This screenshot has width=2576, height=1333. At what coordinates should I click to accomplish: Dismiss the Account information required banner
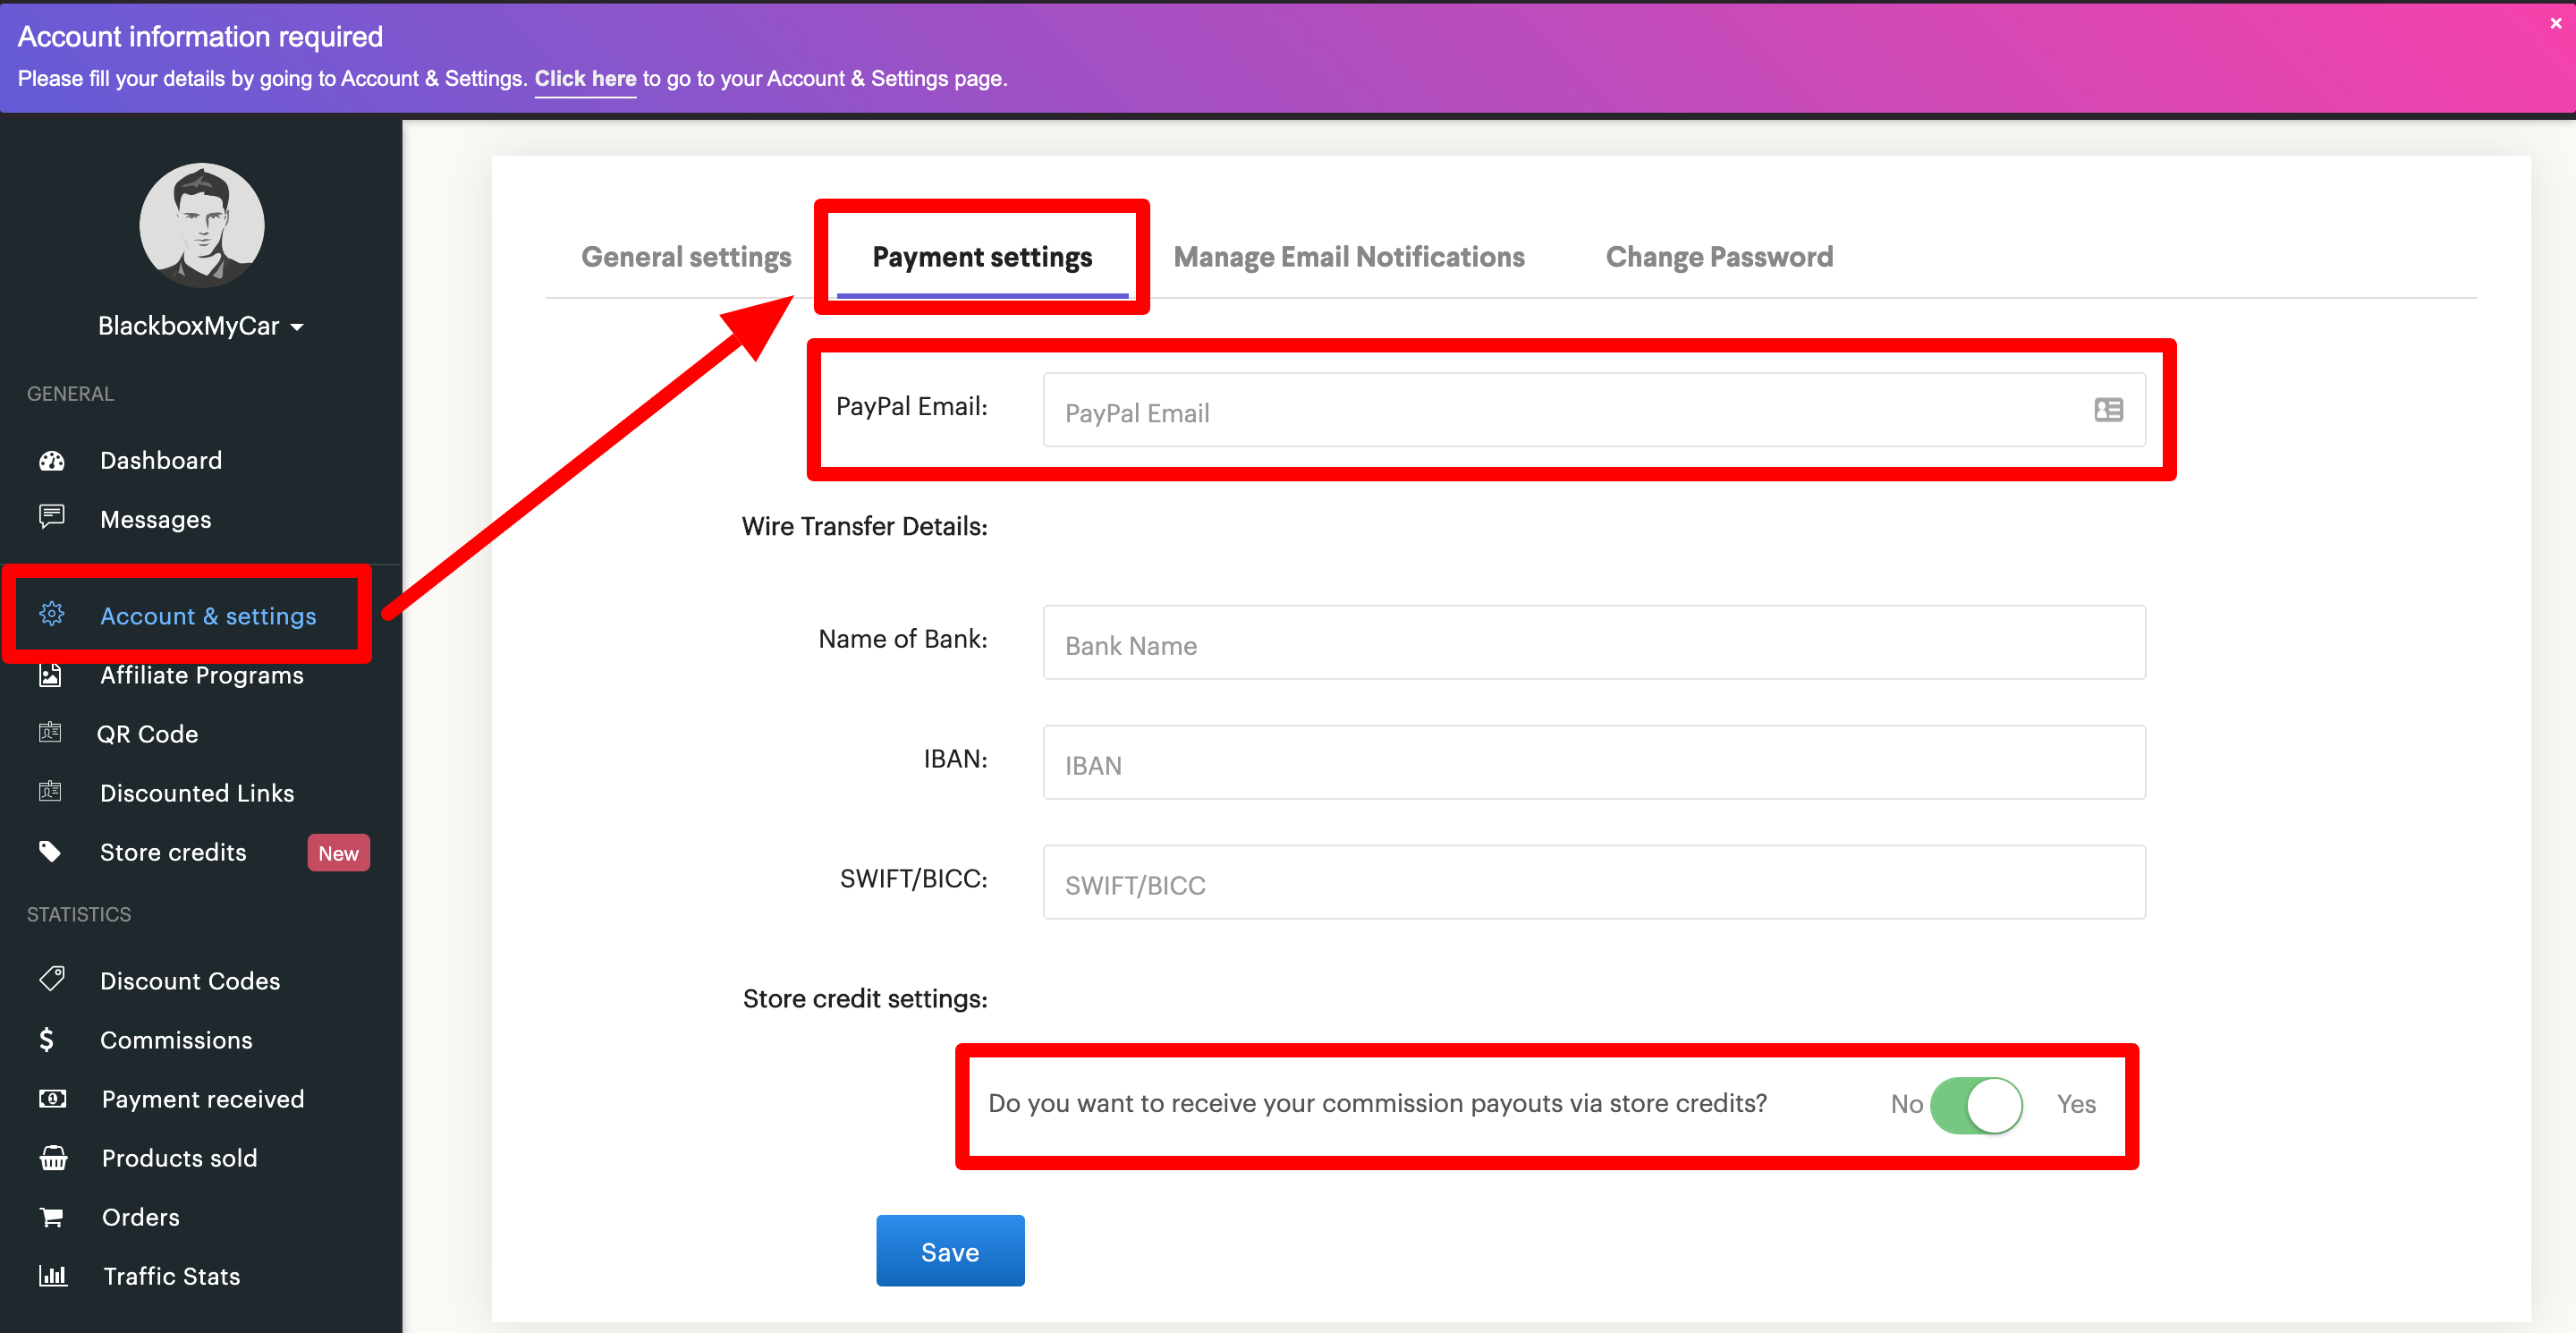click(x=2555, y=23)
